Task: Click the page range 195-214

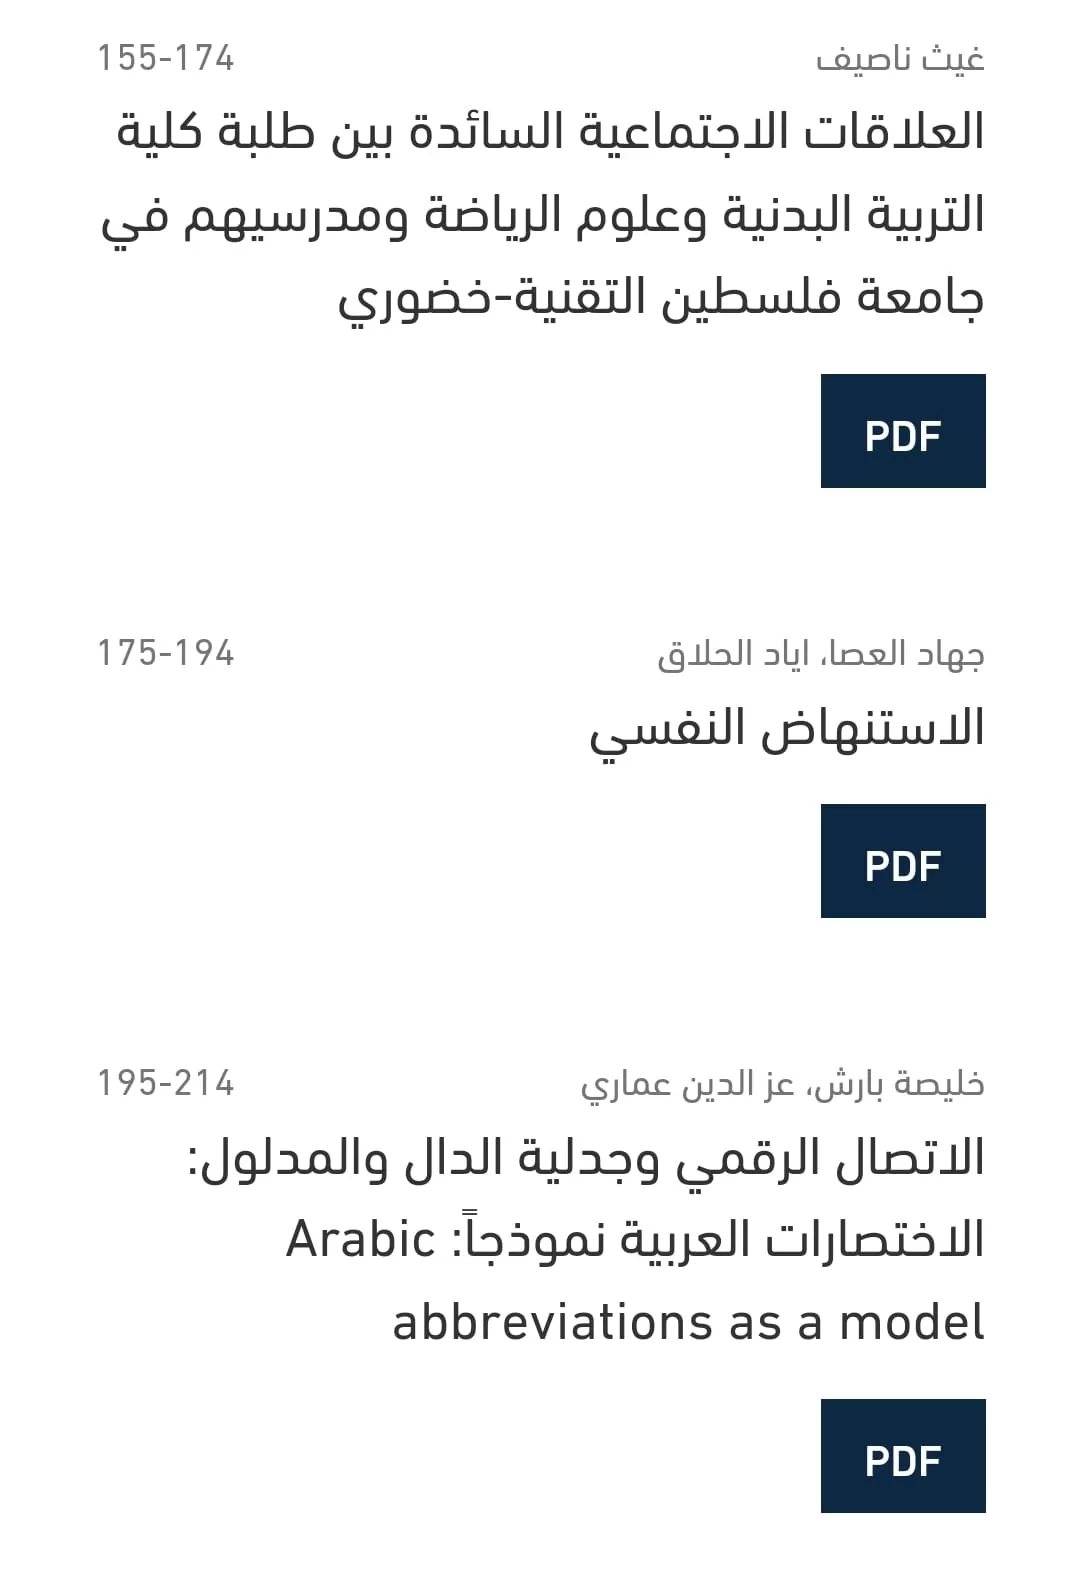Action: [165, 1084]
